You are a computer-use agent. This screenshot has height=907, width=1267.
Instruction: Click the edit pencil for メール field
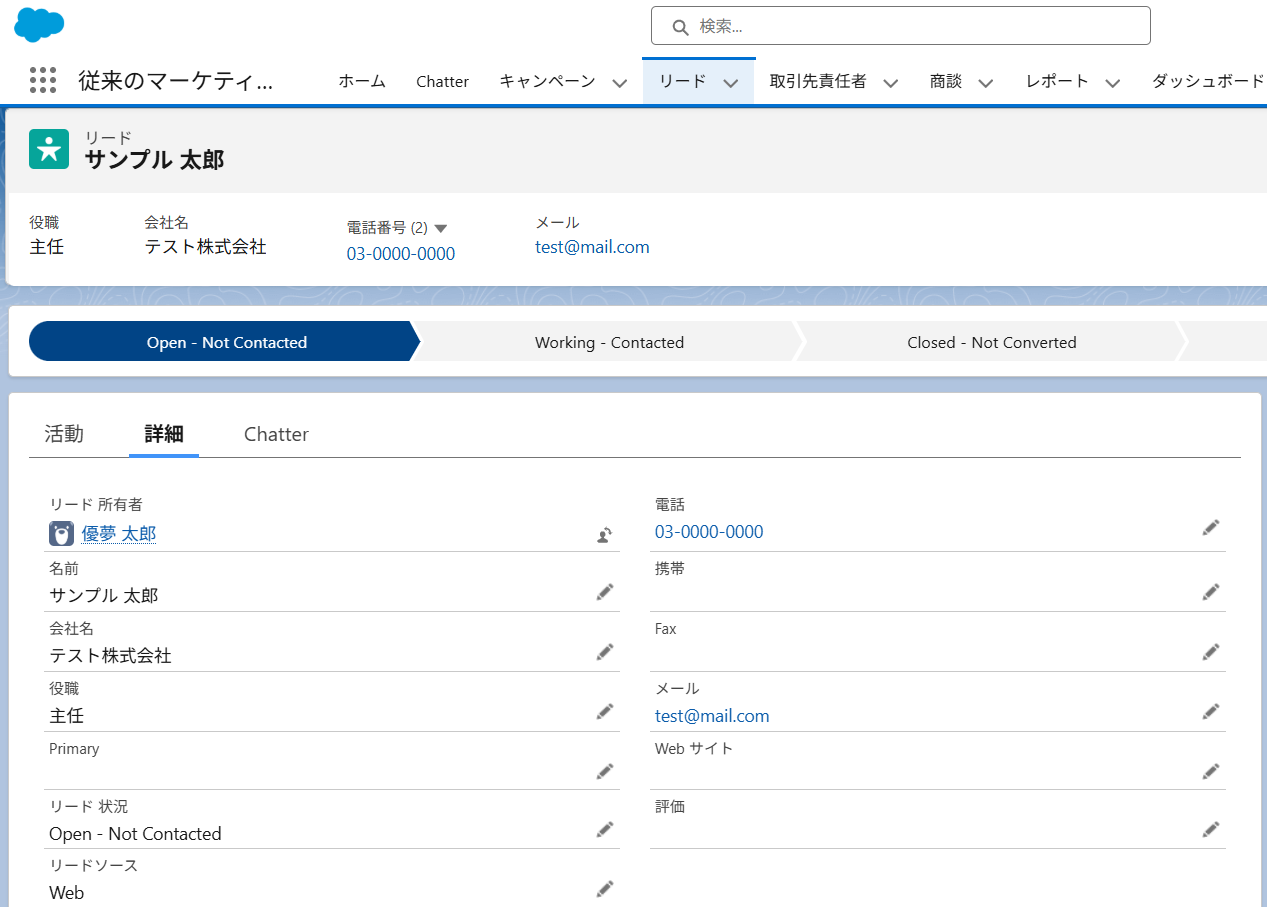click(x=1211, y=712)
